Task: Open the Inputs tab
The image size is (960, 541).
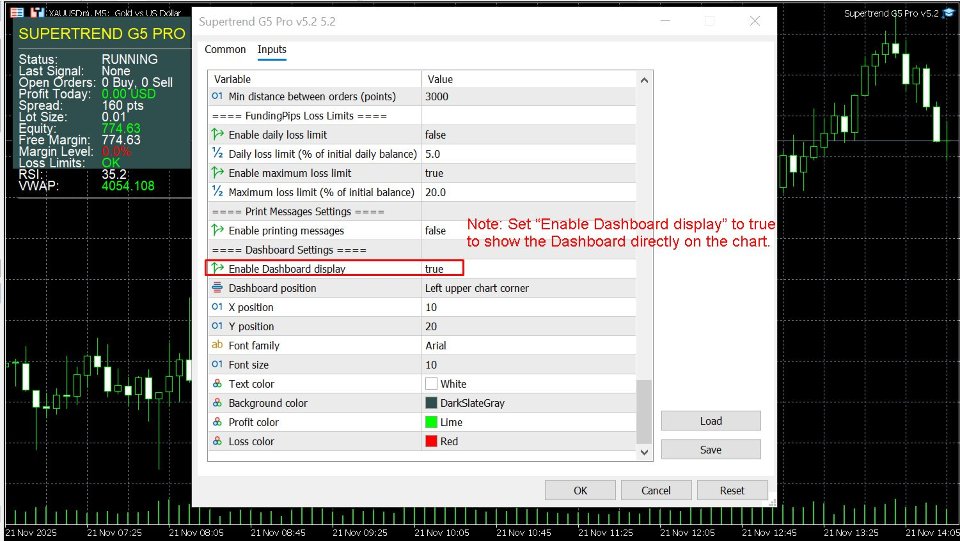Action: tap(272, 50)
